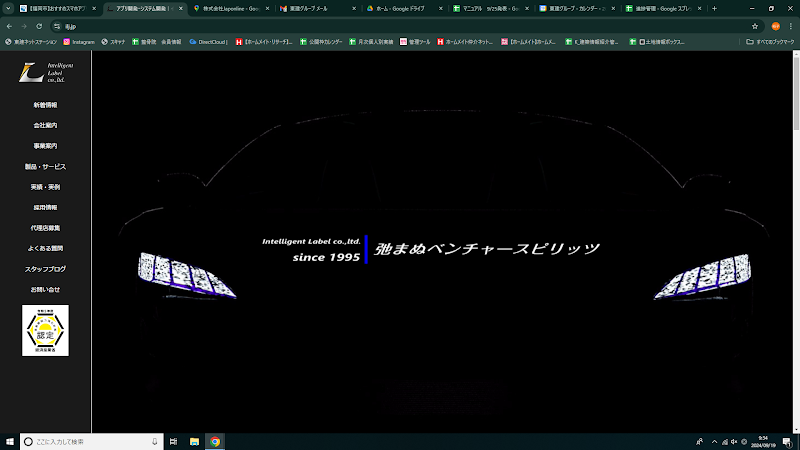Open the ネットステーション bookmark
Screen dimensions: 800x450
(x=31, y=42)
